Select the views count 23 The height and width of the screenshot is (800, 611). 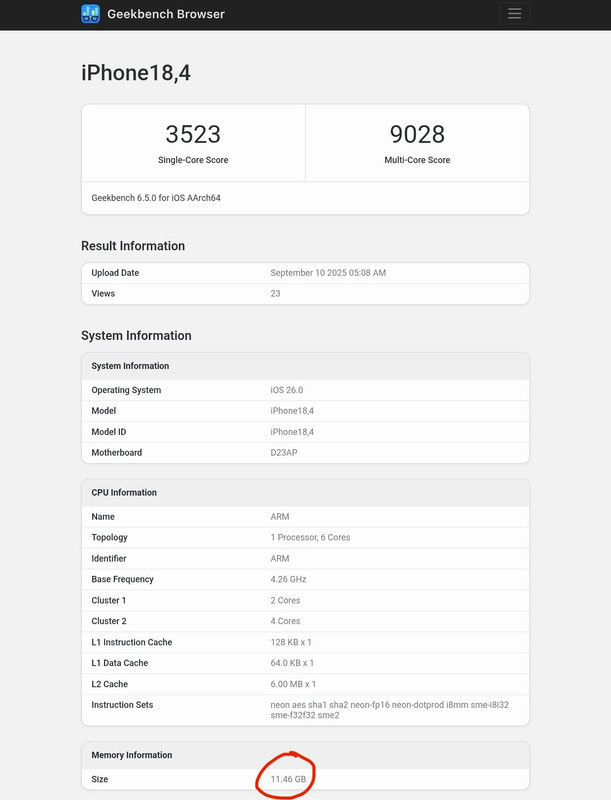[x=275, y=293]
